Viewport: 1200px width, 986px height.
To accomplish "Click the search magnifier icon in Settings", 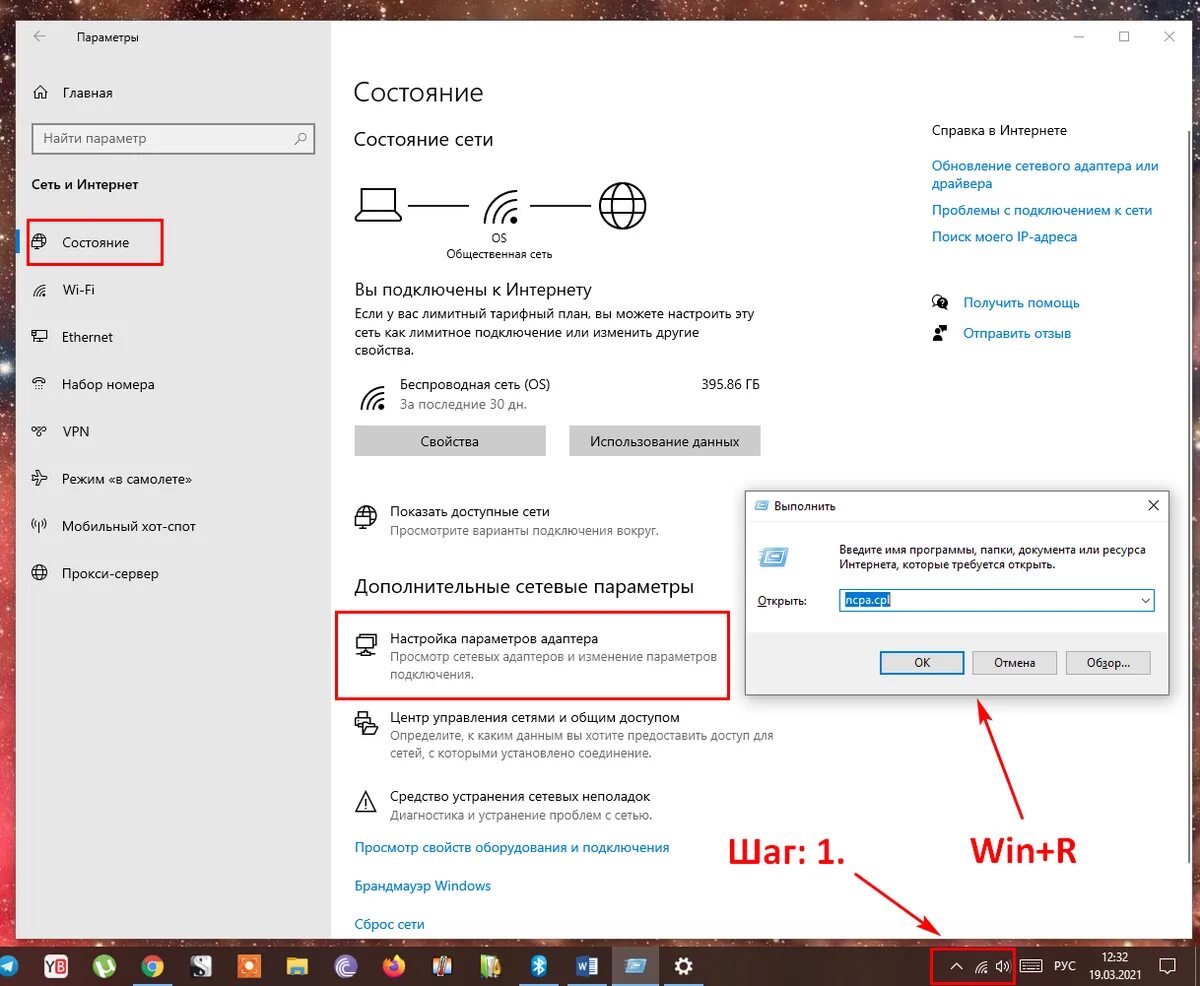I will [x=301, y=138].
